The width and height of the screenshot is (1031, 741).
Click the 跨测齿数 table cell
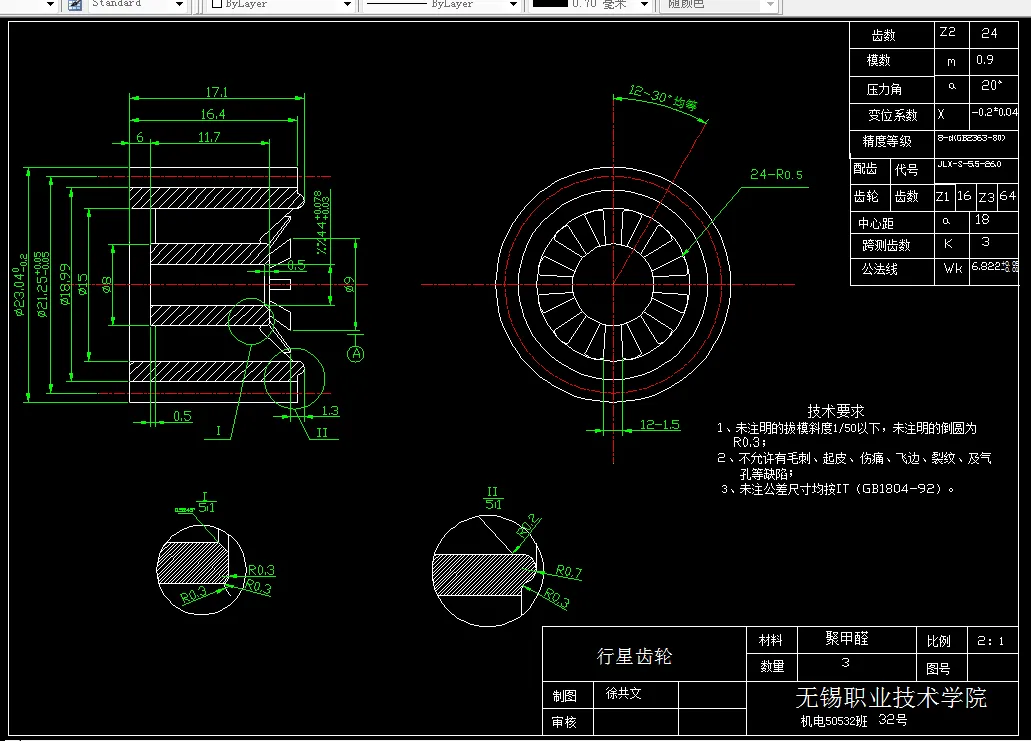point(892,245)
